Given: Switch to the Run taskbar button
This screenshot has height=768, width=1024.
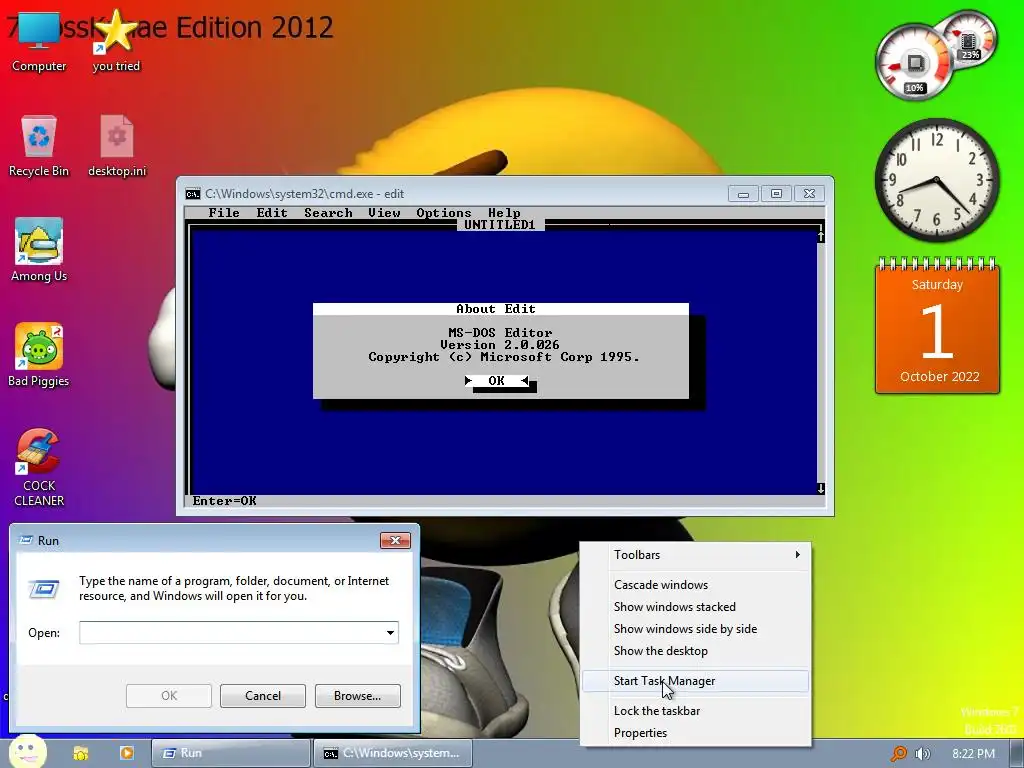Looking at the screenshot, I should click(x=231, y=753).
